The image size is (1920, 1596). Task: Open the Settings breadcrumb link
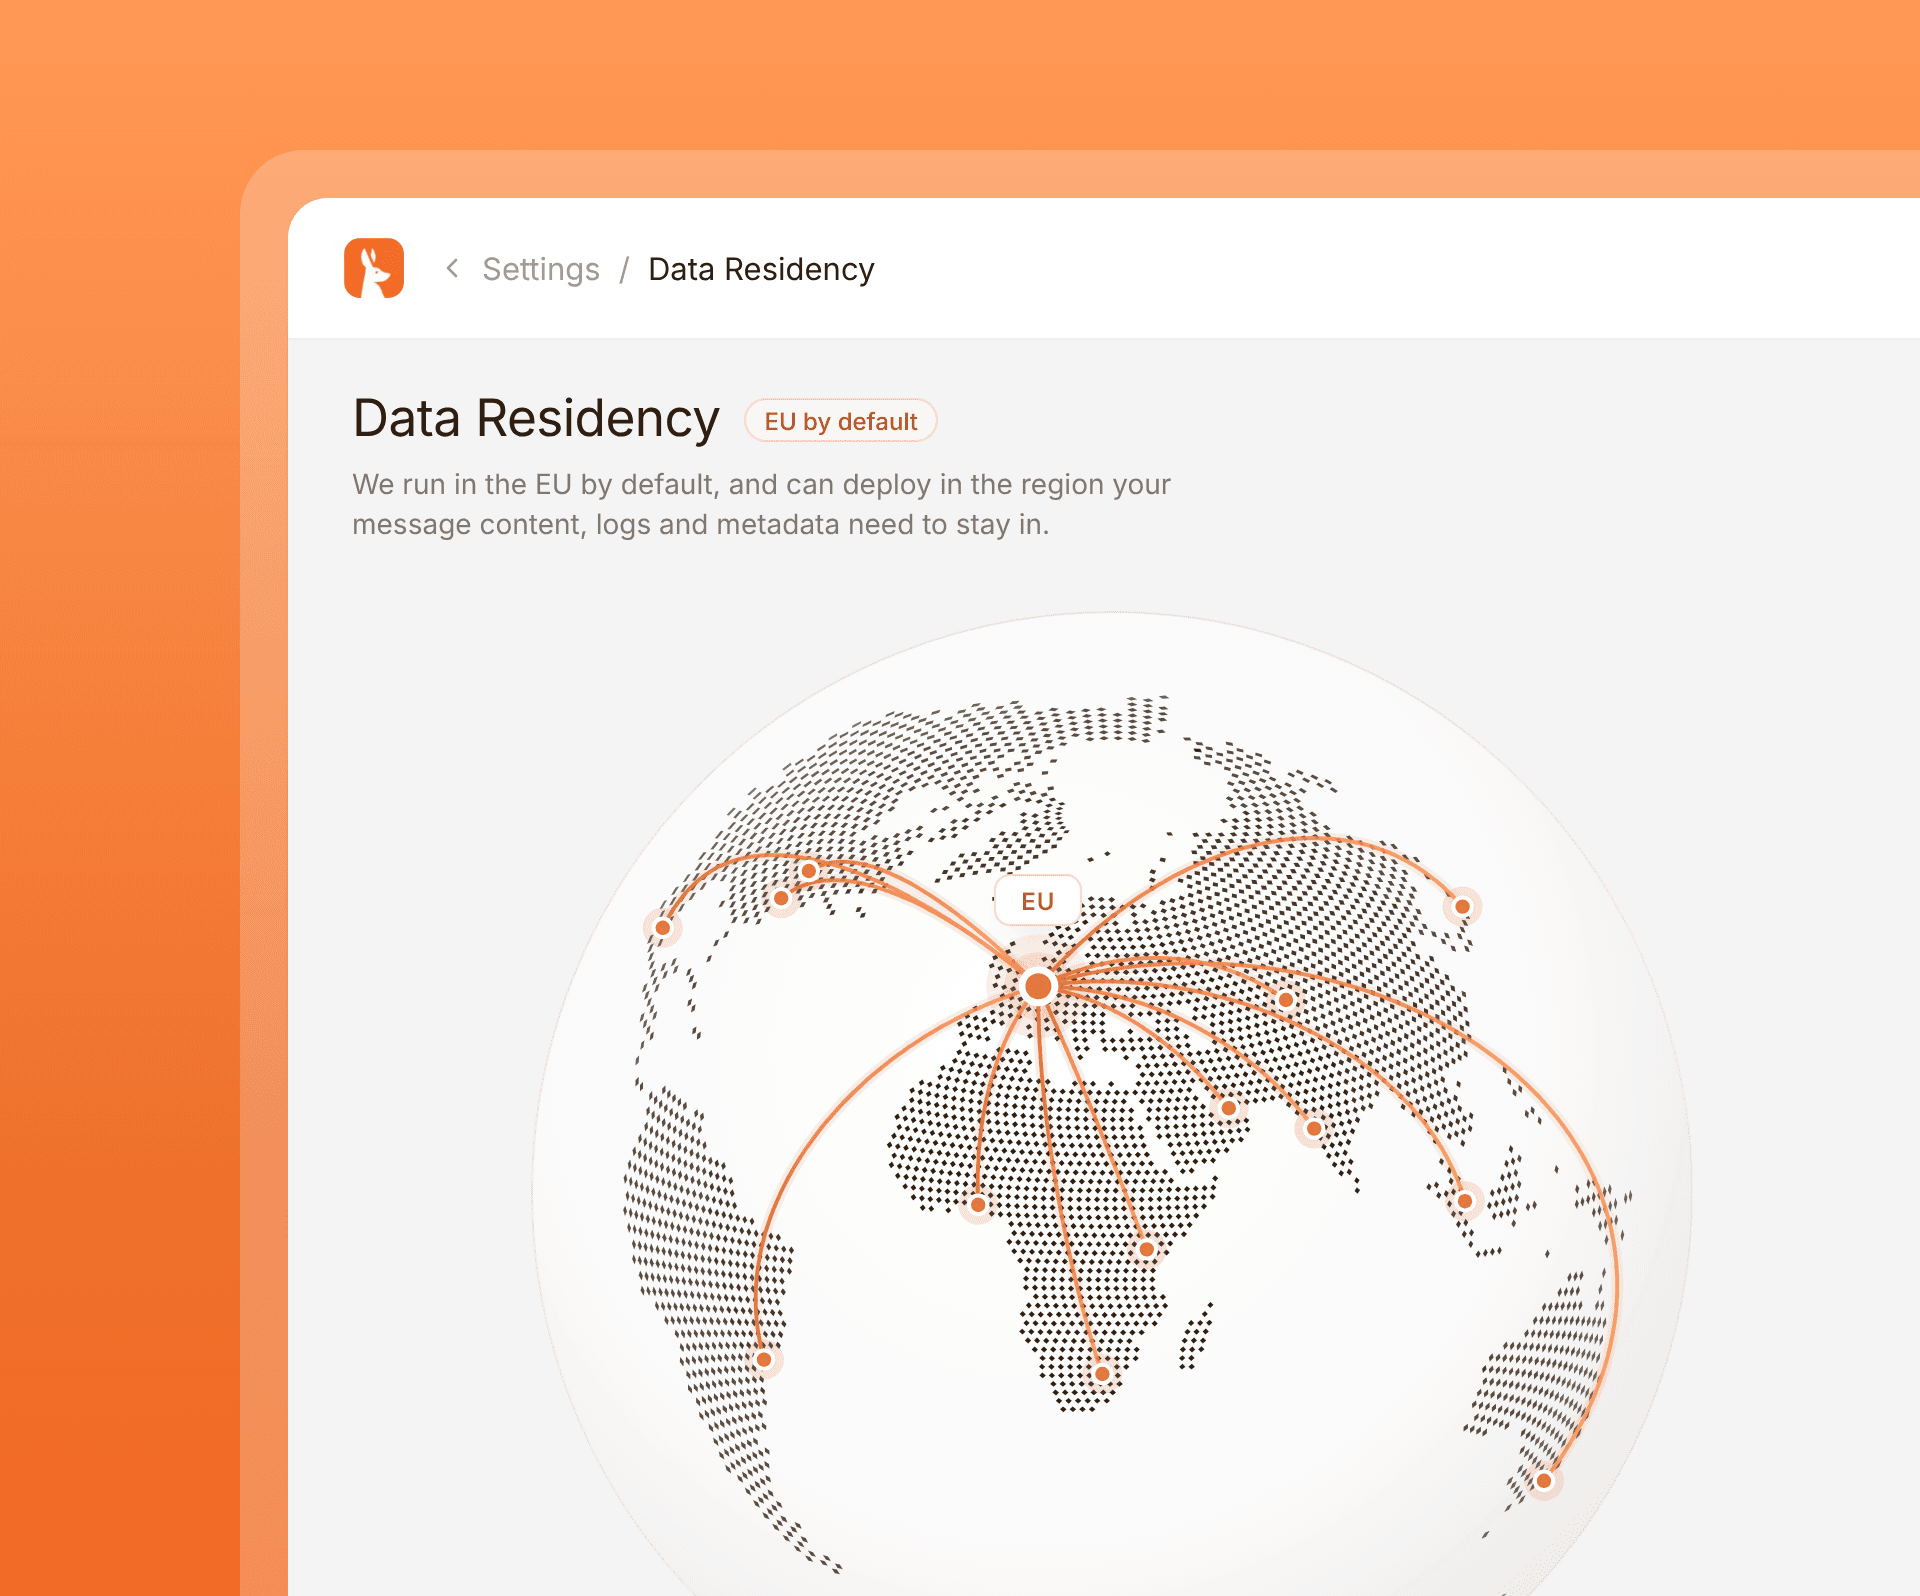tap(541, 269)
